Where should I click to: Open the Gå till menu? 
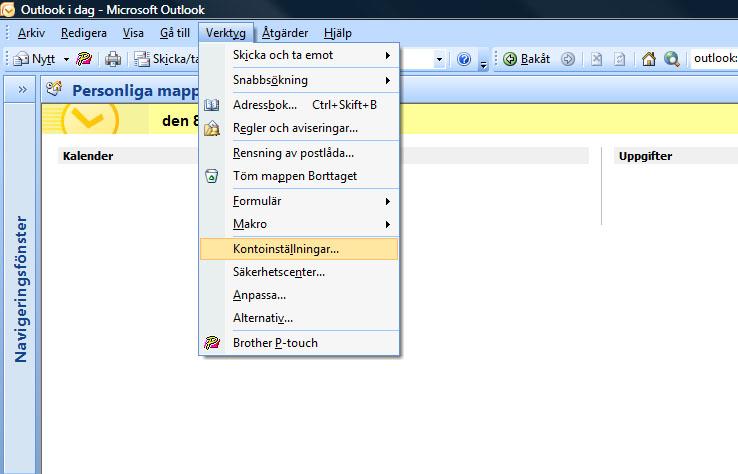pyautogui.click(x=175, y=33)
